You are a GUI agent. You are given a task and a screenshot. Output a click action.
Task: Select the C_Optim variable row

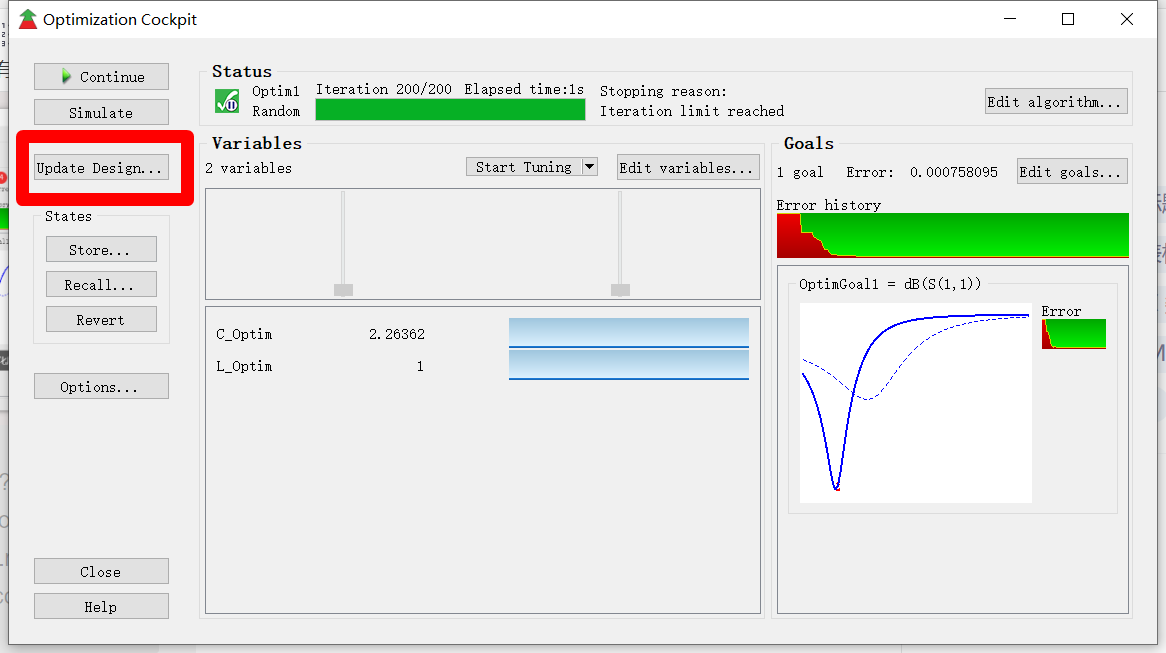(x=483, y=334)
